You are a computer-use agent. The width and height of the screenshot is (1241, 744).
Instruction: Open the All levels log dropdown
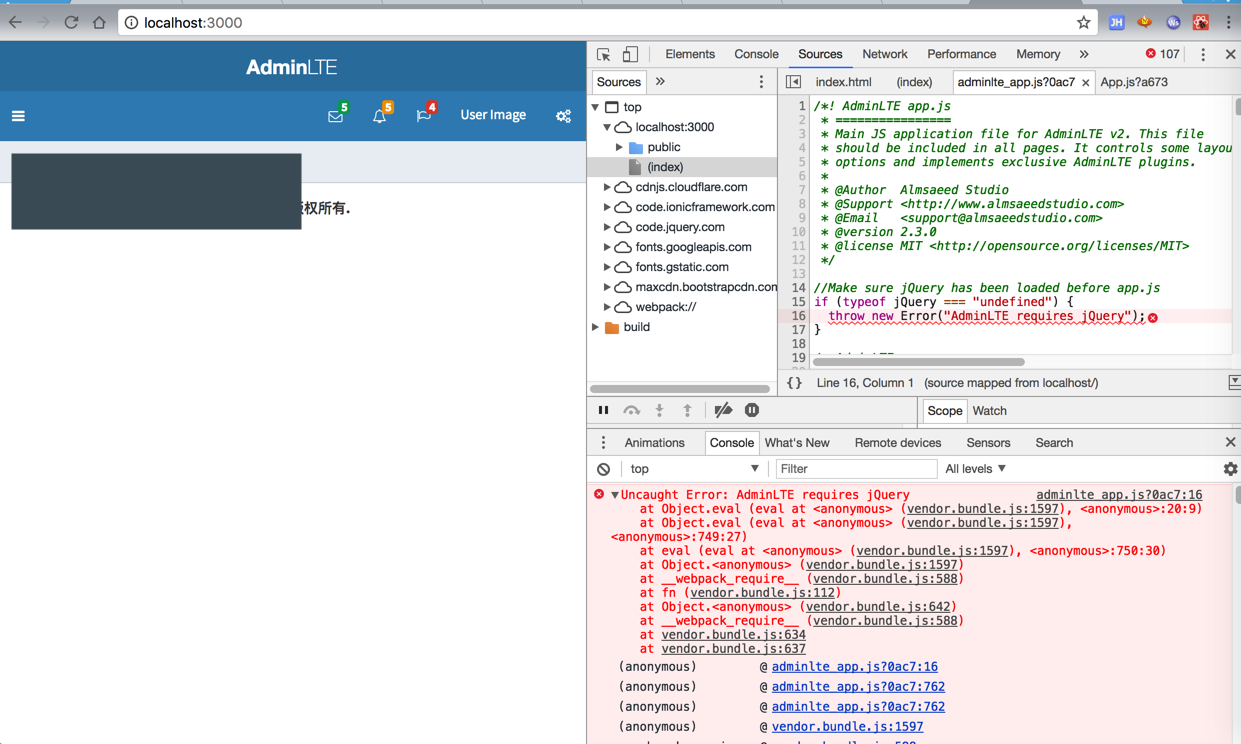tap(975, 469)
